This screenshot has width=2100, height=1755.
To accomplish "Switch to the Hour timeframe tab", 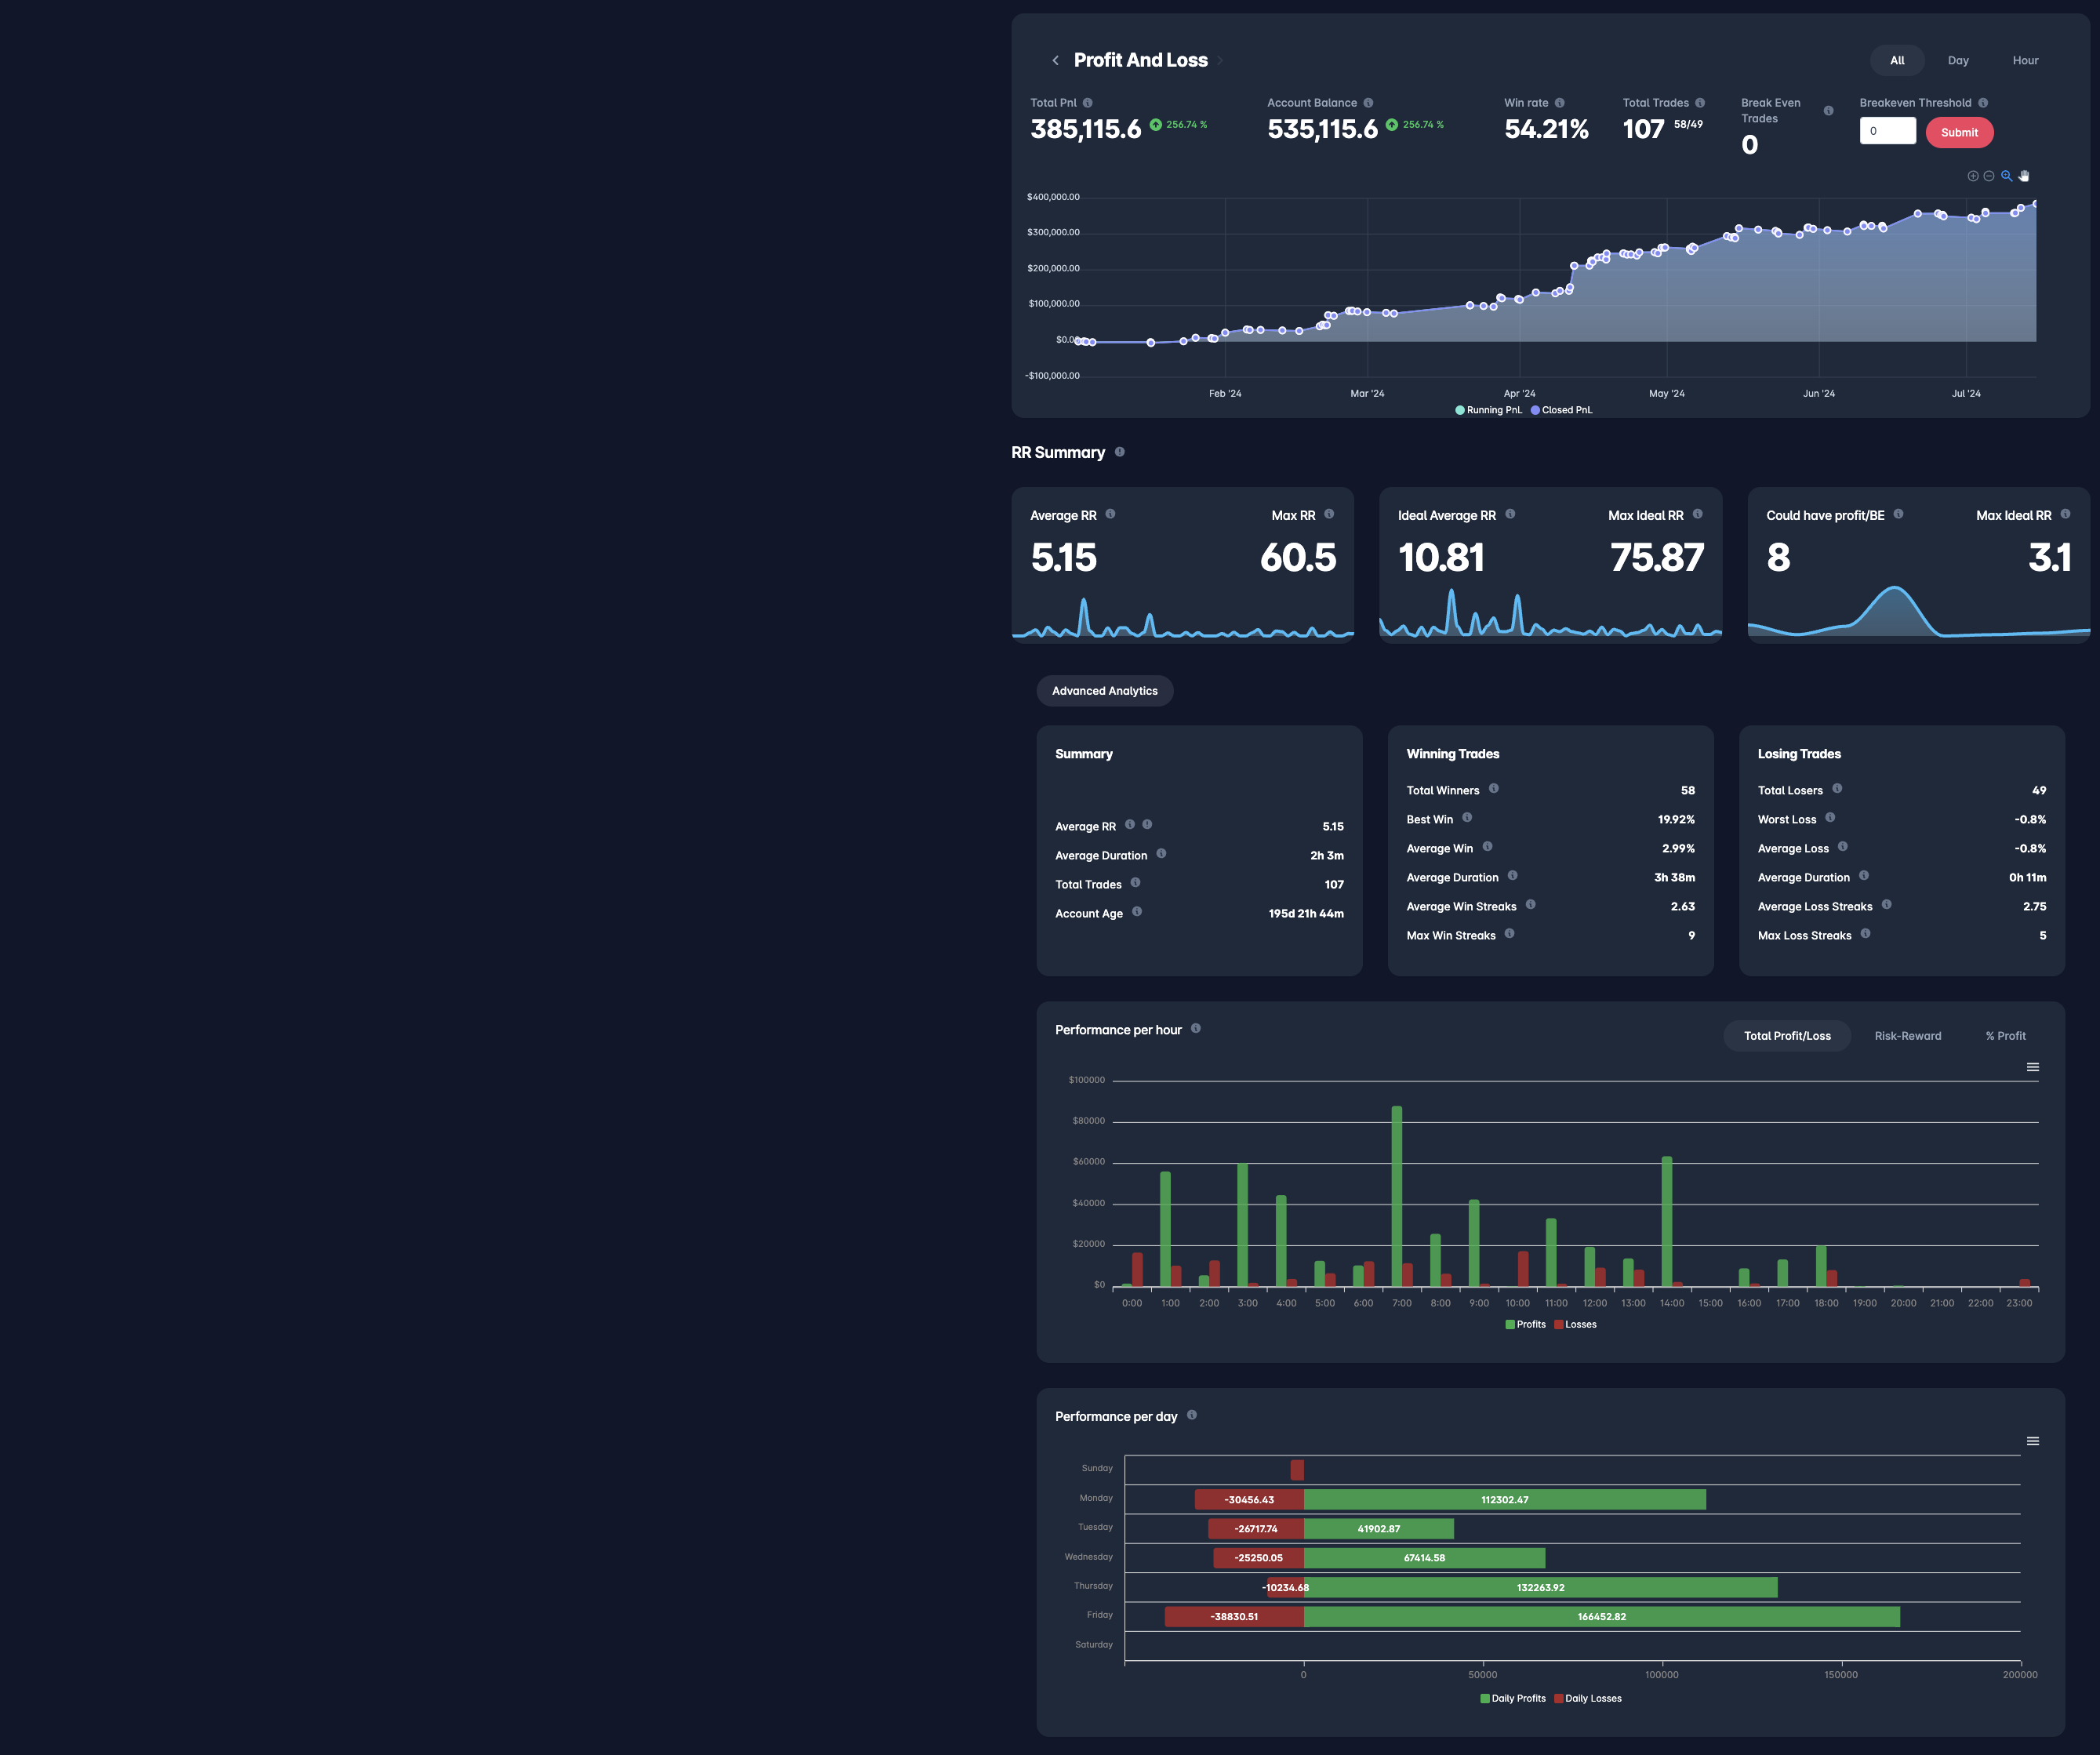I will 2025,60.
